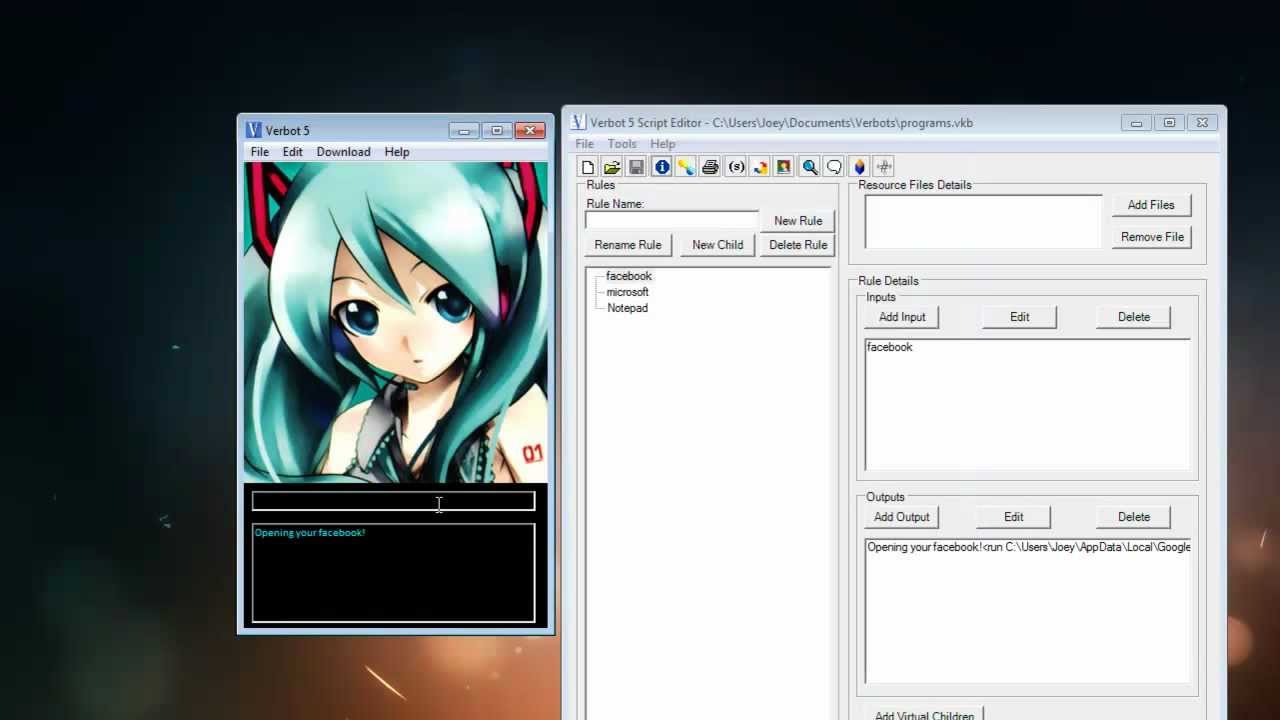This screenshot has width=1280, height=720.
Task: Maximize the Script Editor window
Action: click(x=1169, y=123)
